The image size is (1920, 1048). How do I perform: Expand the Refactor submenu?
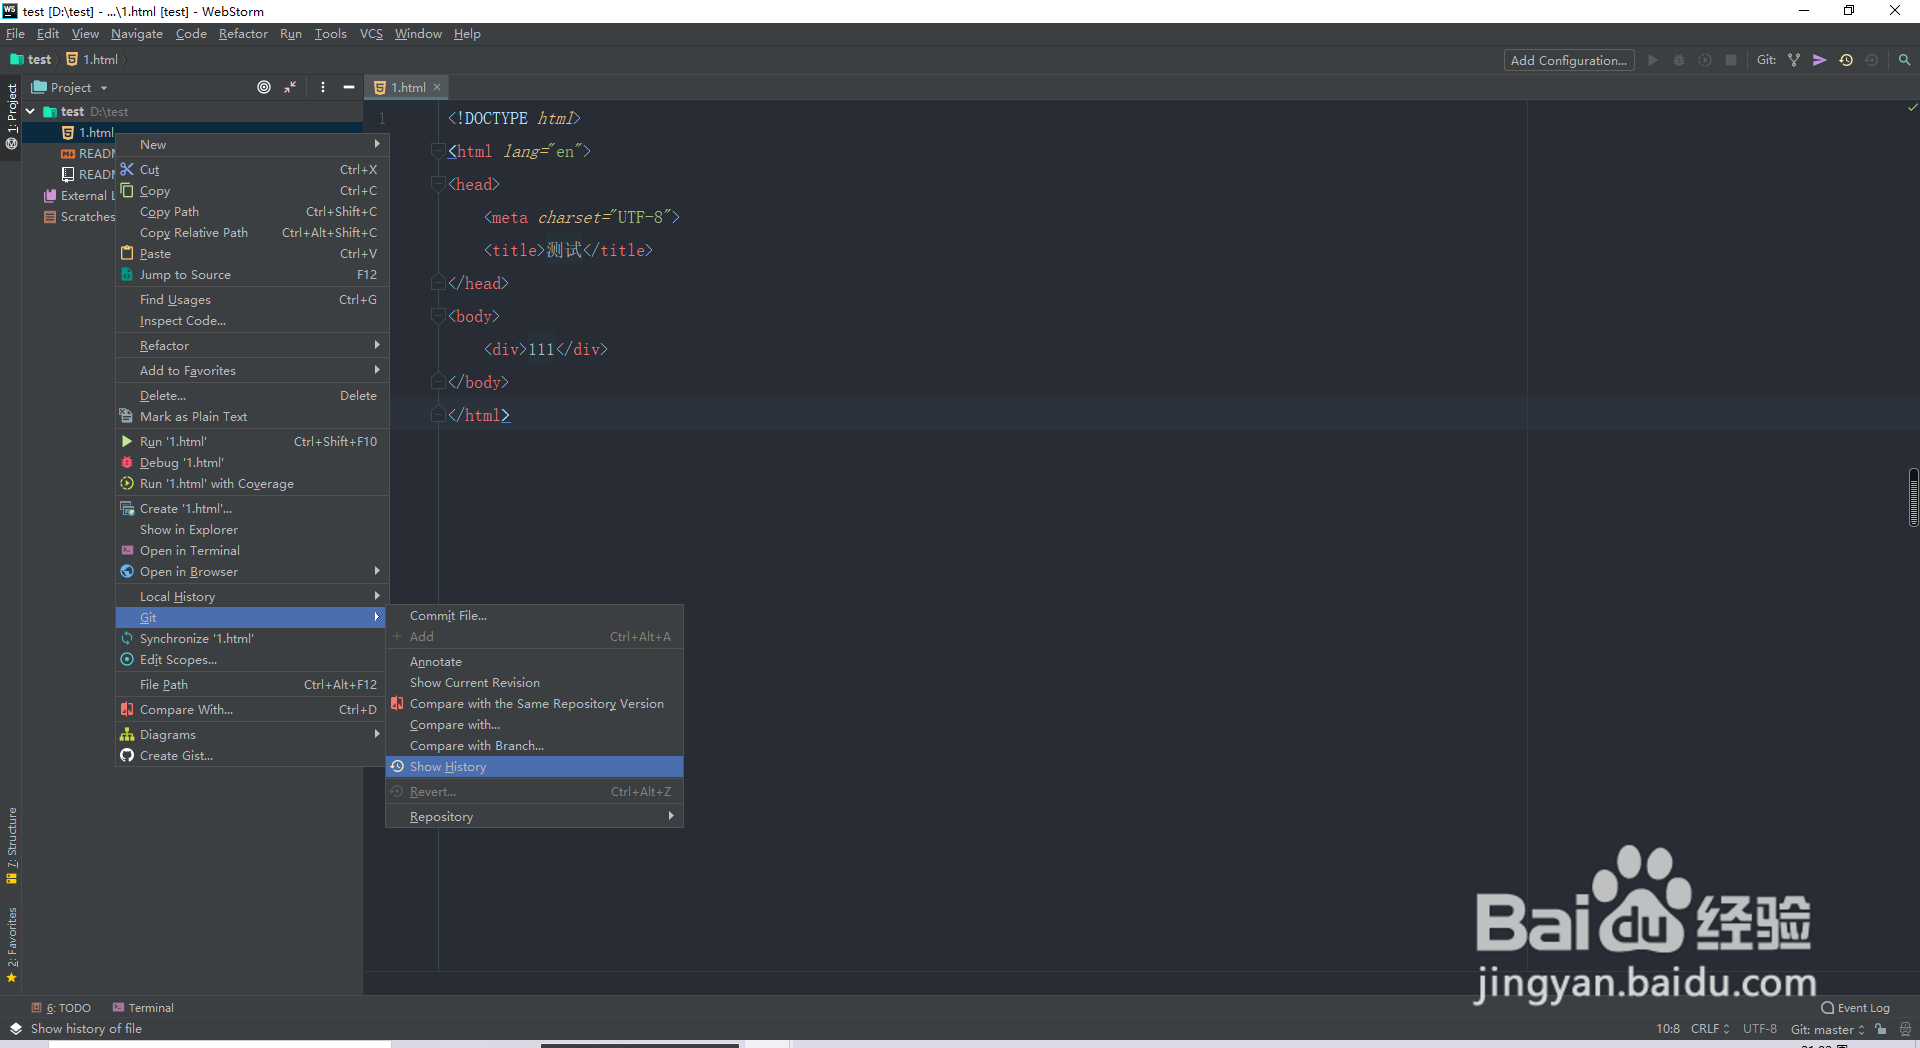252,346
